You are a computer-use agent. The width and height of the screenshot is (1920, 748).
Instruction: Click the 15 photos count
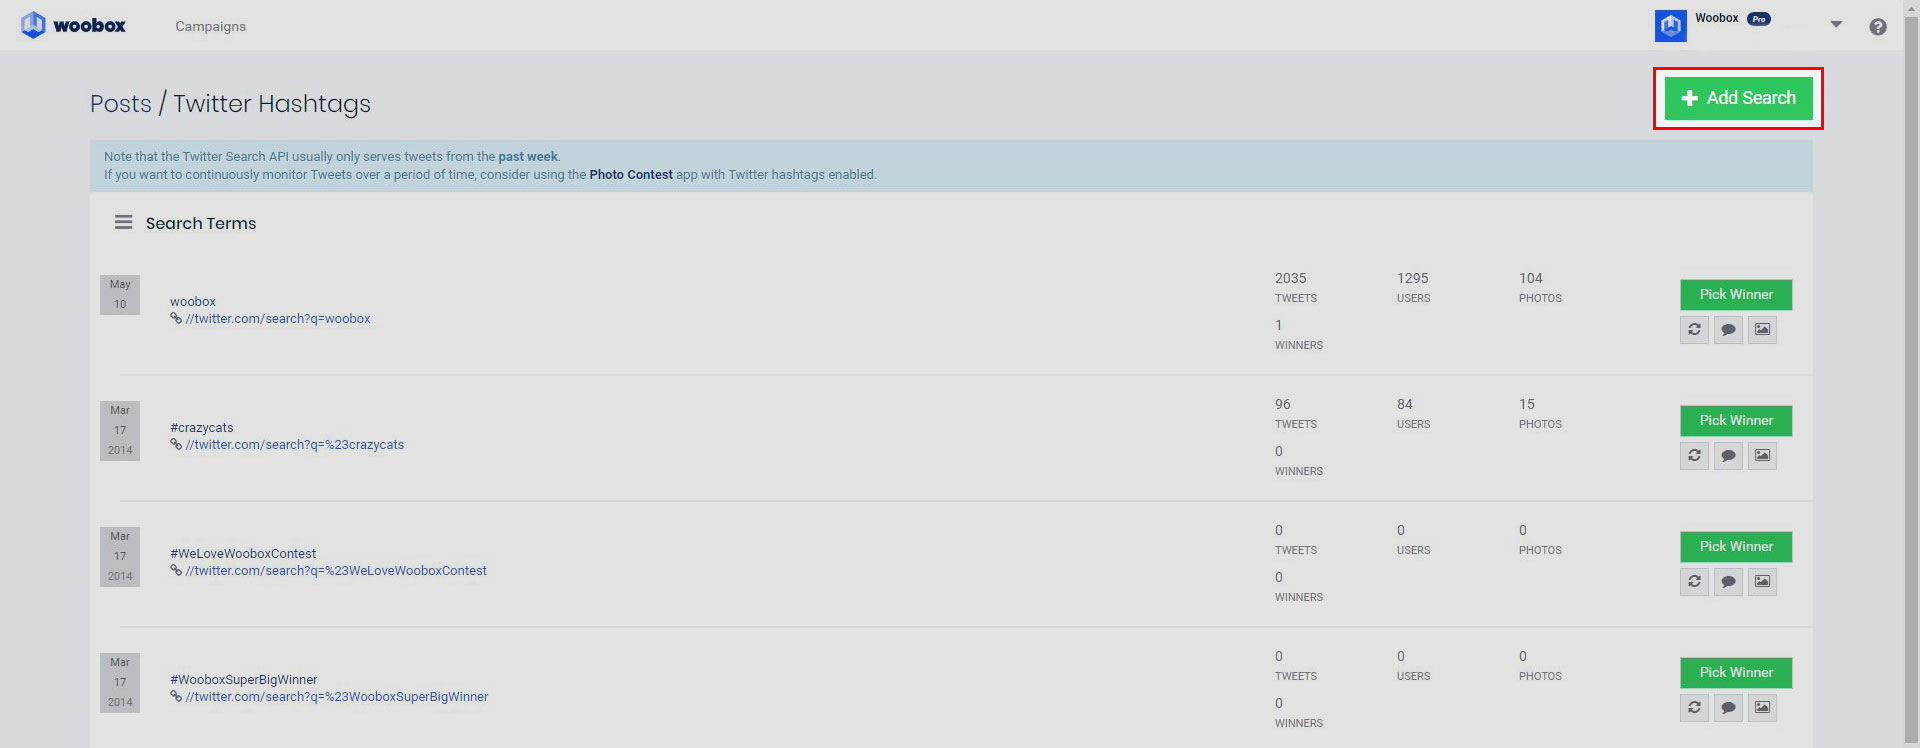tap(1527, 404)
